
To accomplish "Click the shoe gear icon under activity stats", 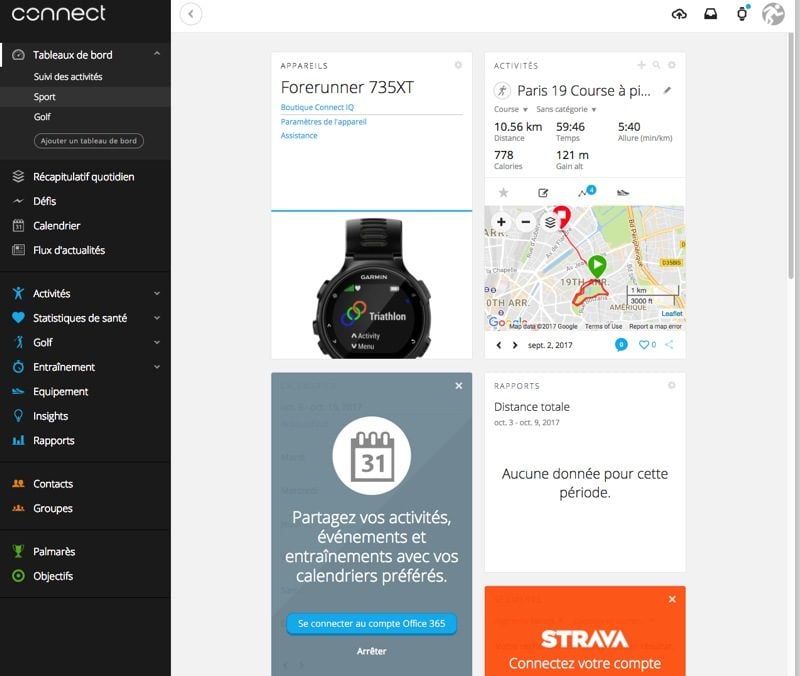I will coord(623,193).
